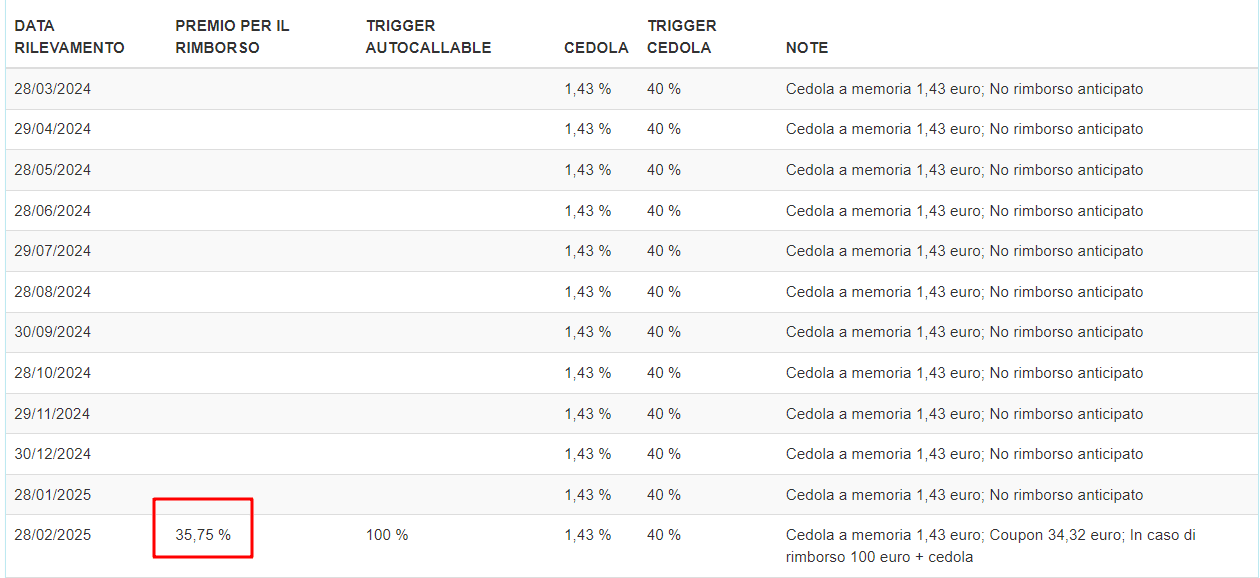
Task: Click the NOTE column header
Action: tap(806, 48)
